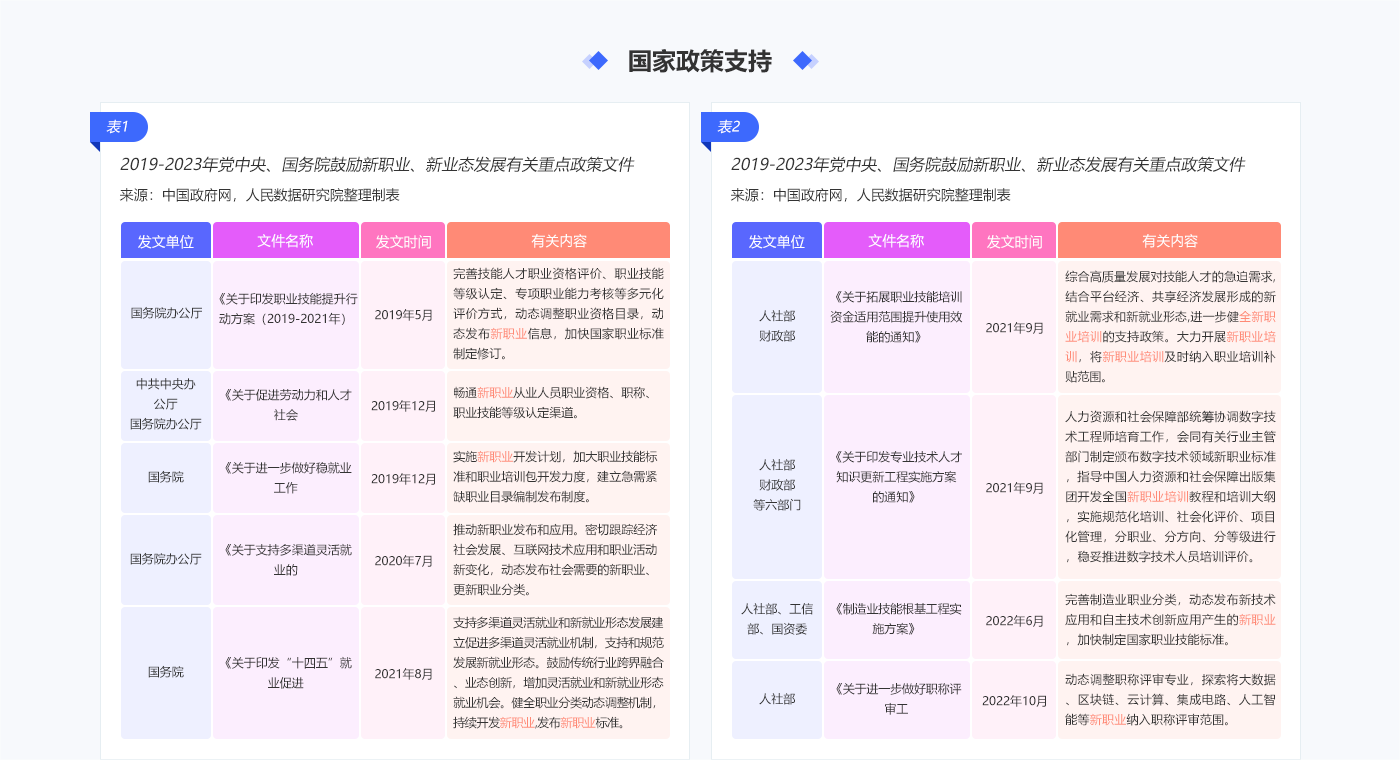Select the 人社部 财政部 等六部门 cell
The height and width of the screenshot is (760, 1400).
[x=777, y=486]
